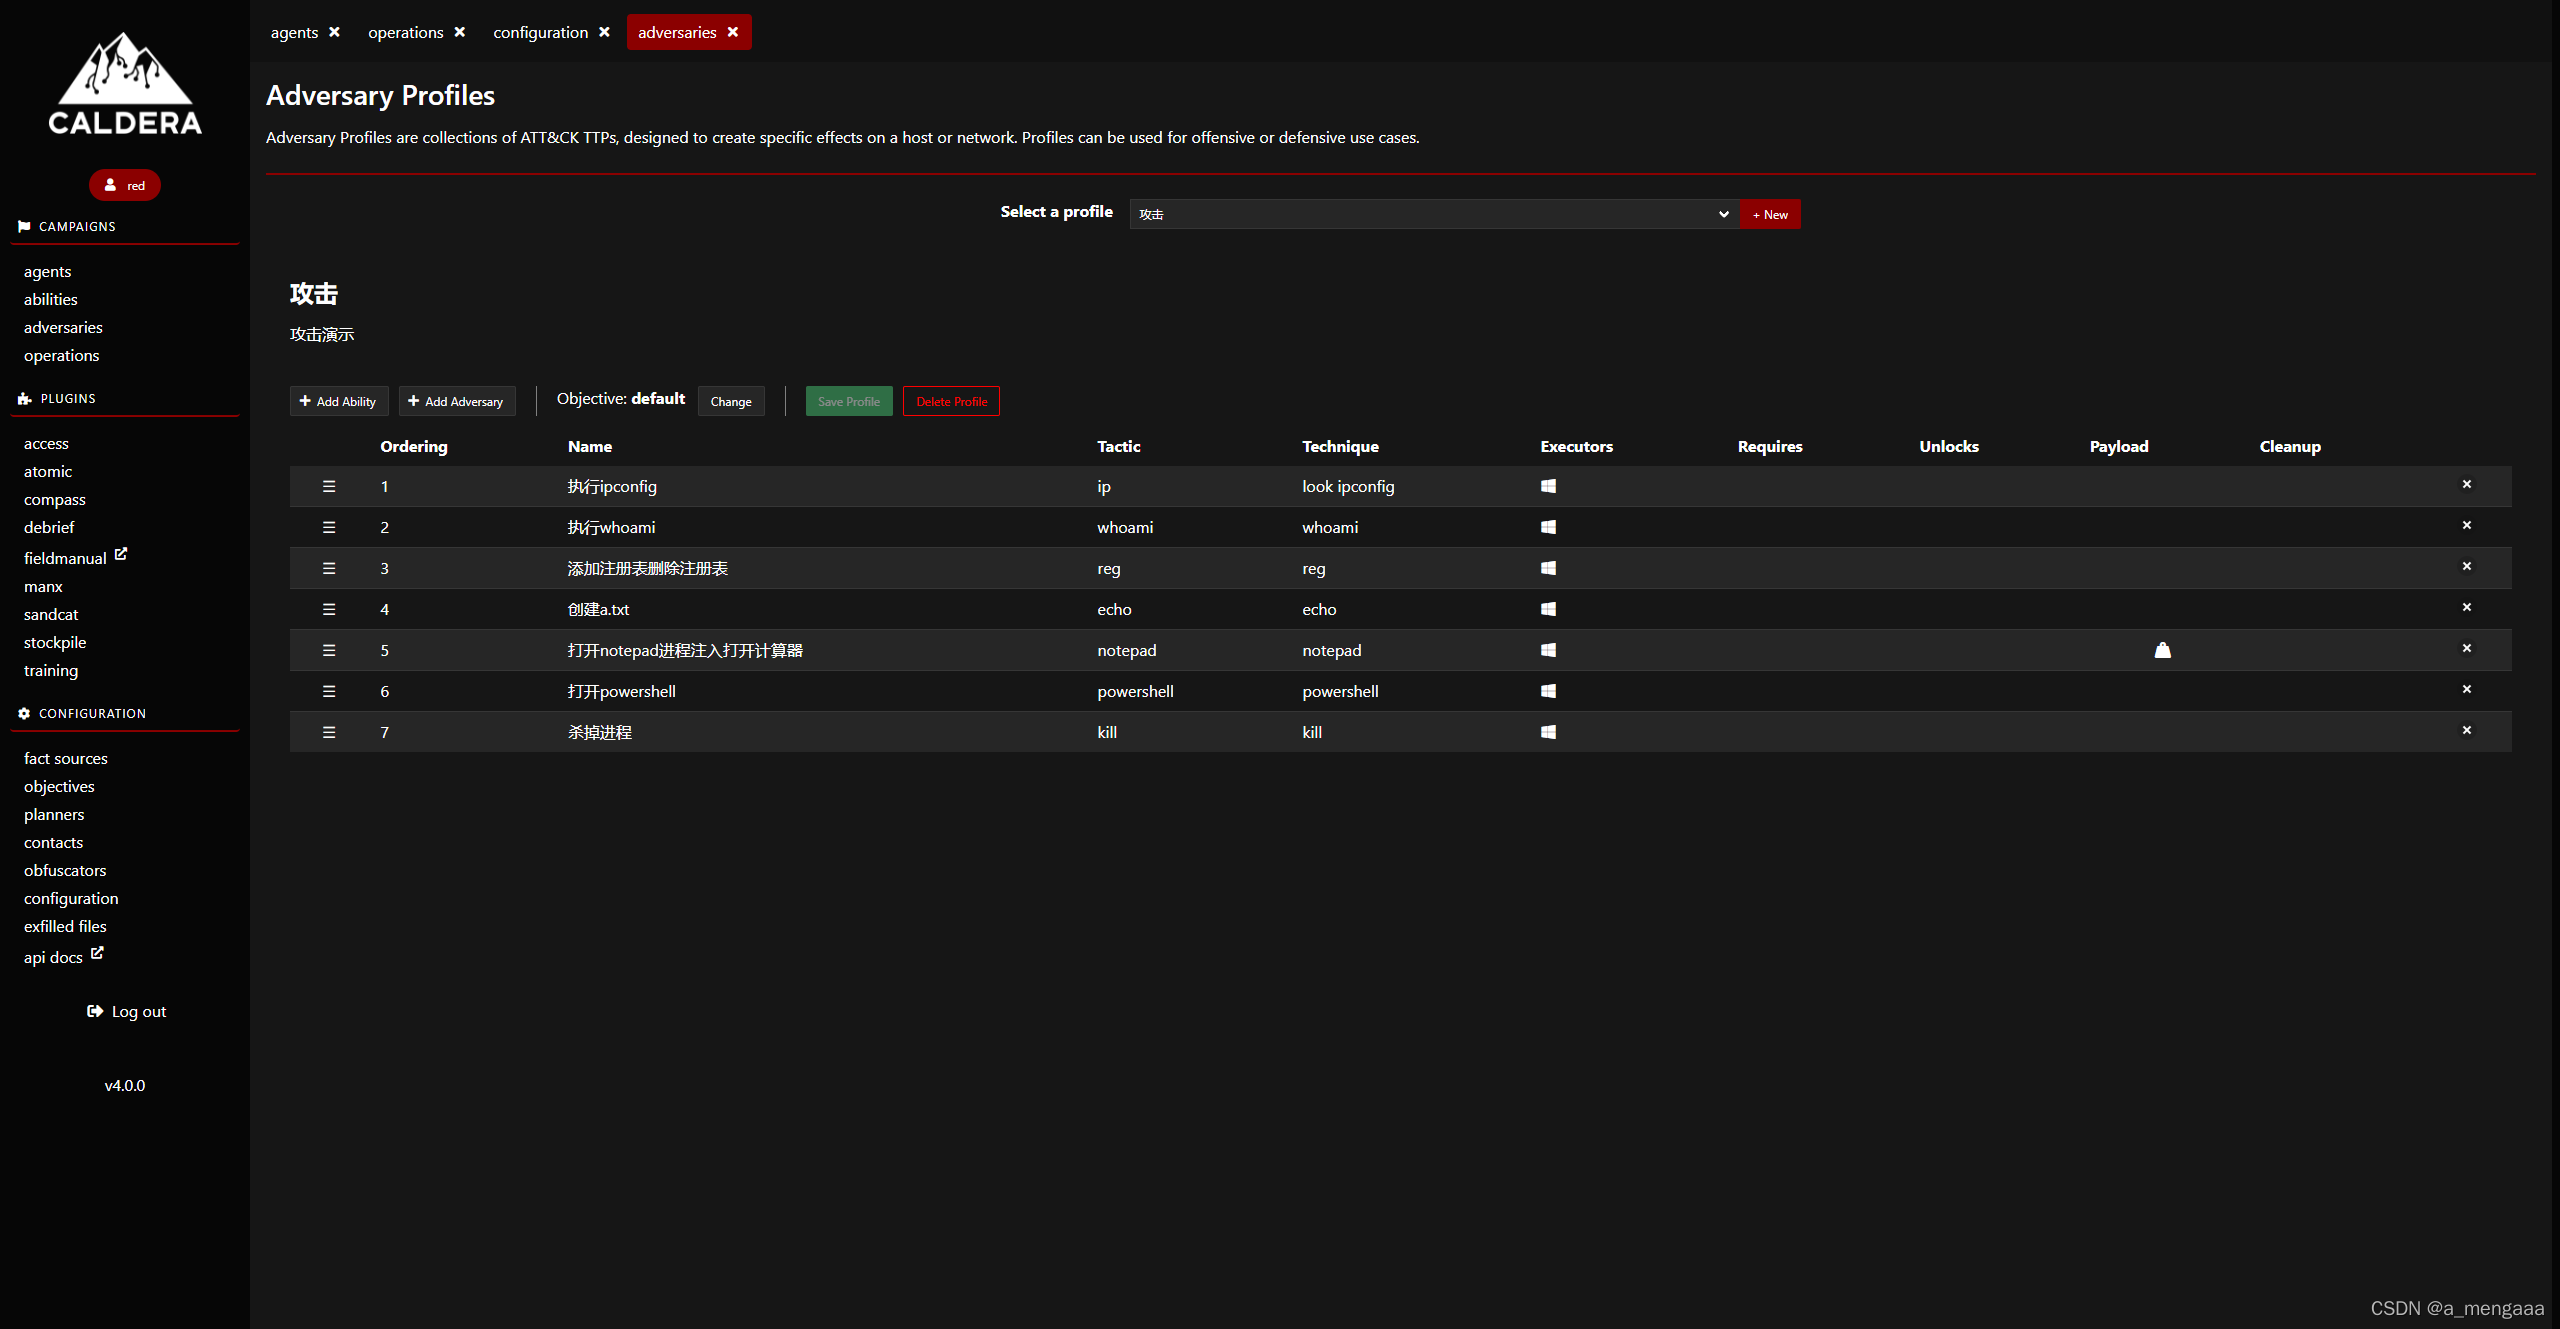Image resolution: width=2560 pixels, height=1329 pixels.
Task: Remove 杀掉进程 ability with its X
Action: coord(2467,730)
